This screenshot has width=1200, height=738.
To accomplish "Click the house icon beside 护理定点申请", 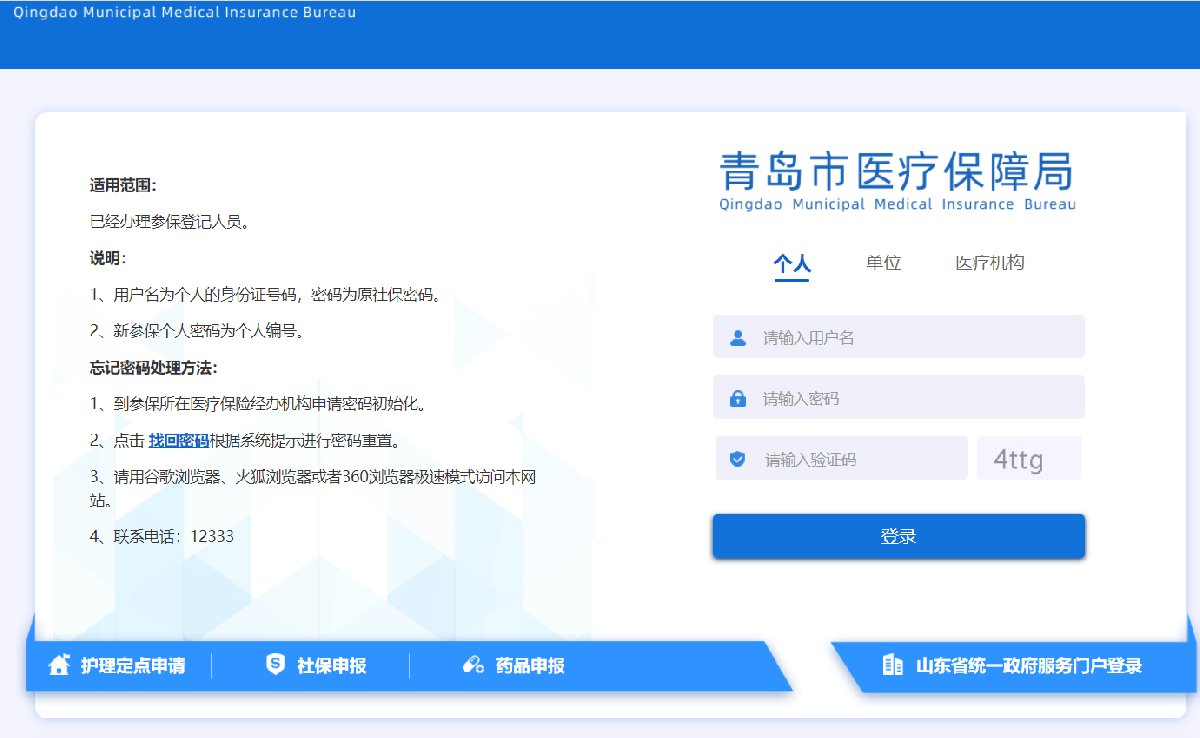I will 59,665.
